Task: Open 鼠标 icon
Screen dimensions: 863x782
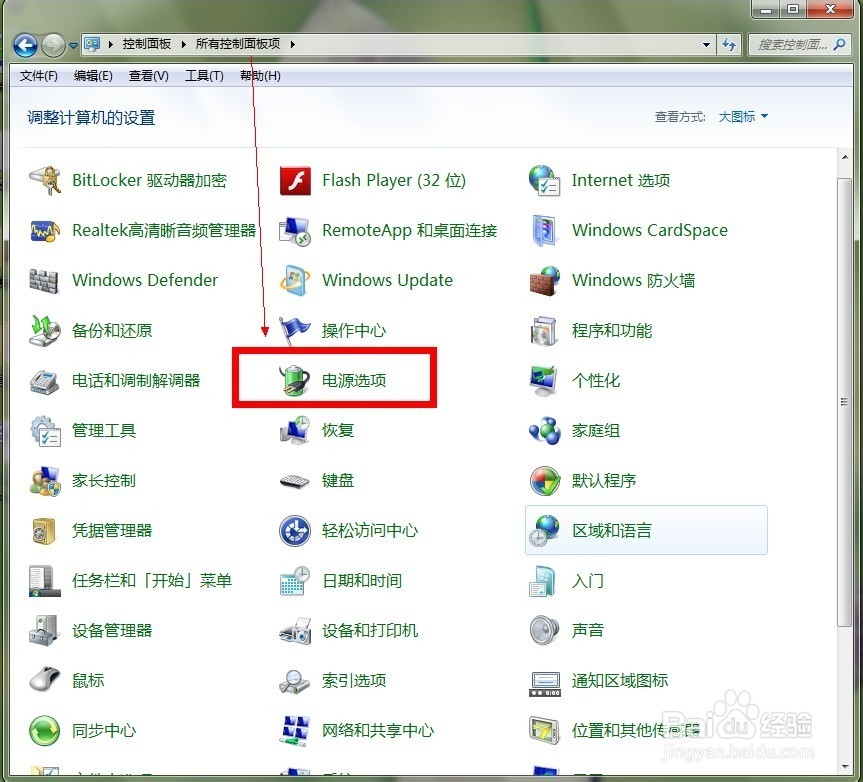Action: pyautogui.click(x=45, y=679)
